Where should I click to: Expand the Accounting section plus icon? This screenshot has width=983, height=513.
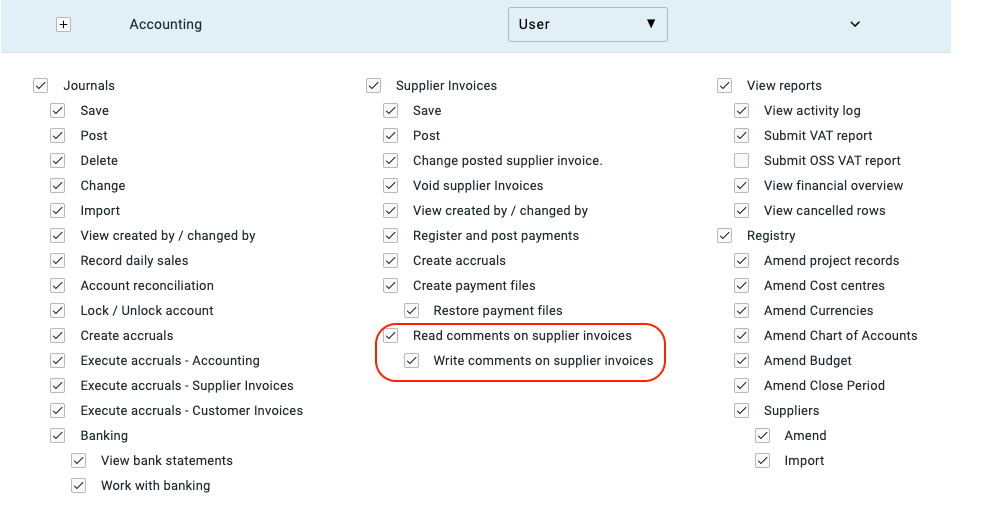pos(64,25)
